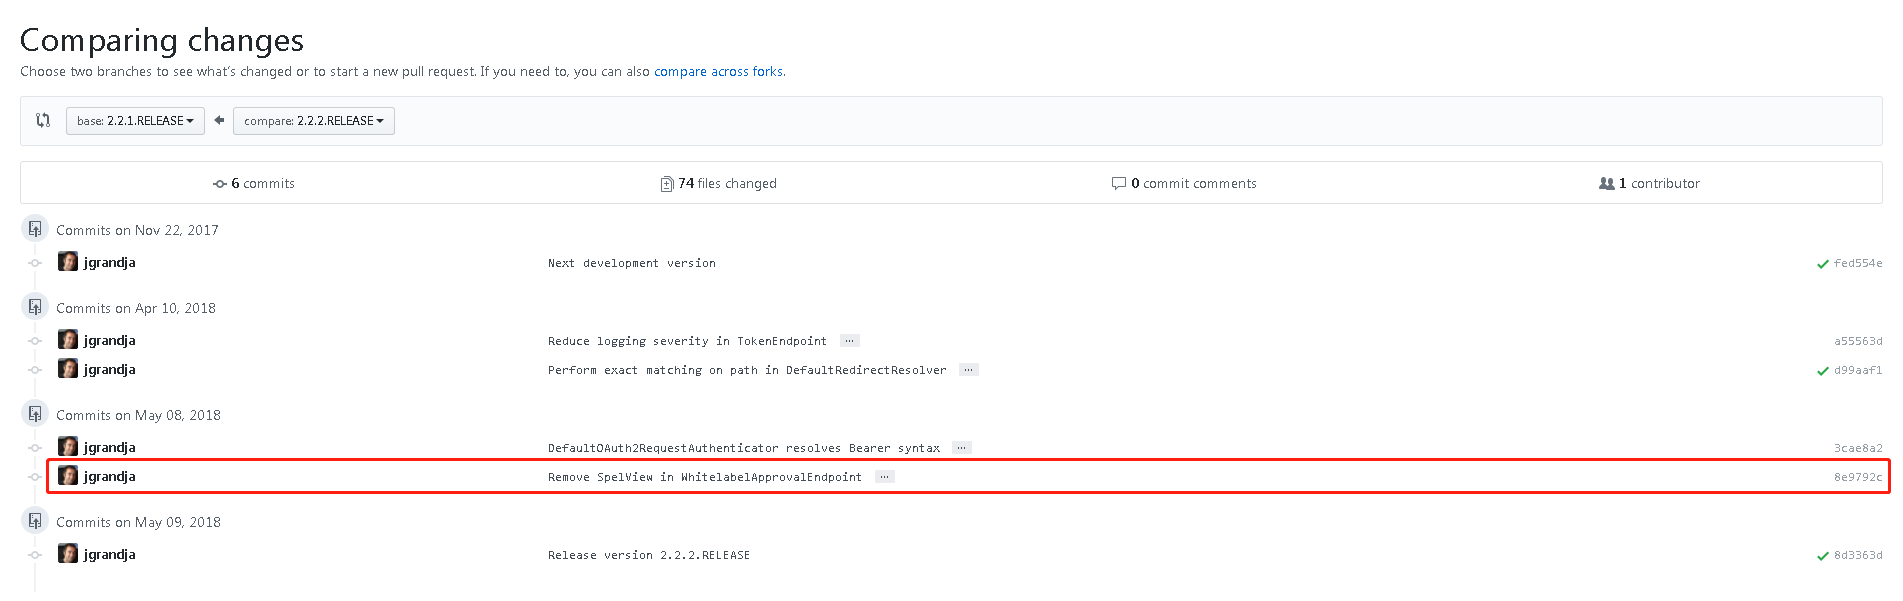1903x601 pixels.
Task: View the 0 commit comments section
Action: click(1184, 184)
